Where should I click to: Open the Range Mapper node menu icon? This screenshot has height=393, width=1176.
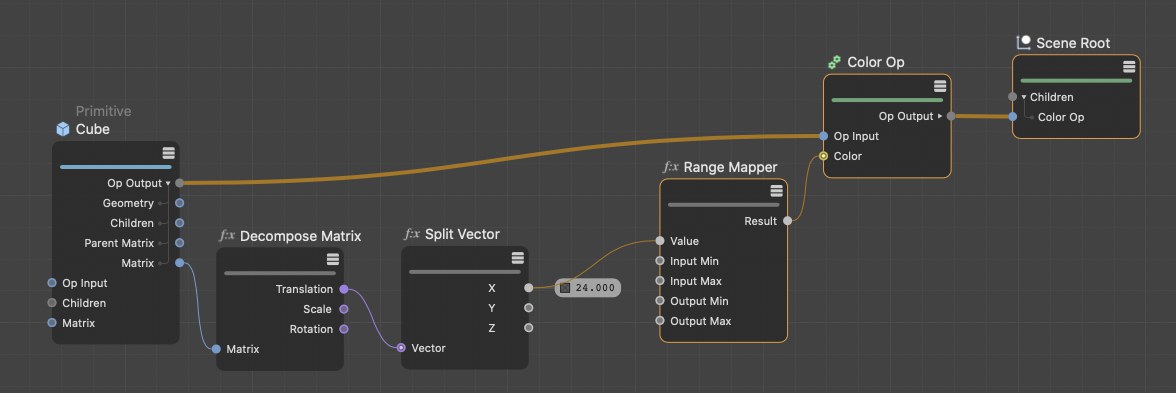click(776, 190)
